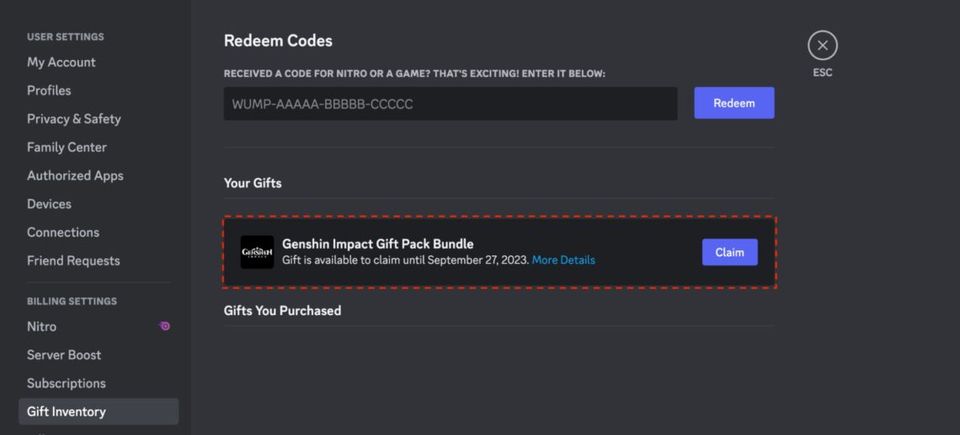Go to Profiles settings

pos(49,90)
